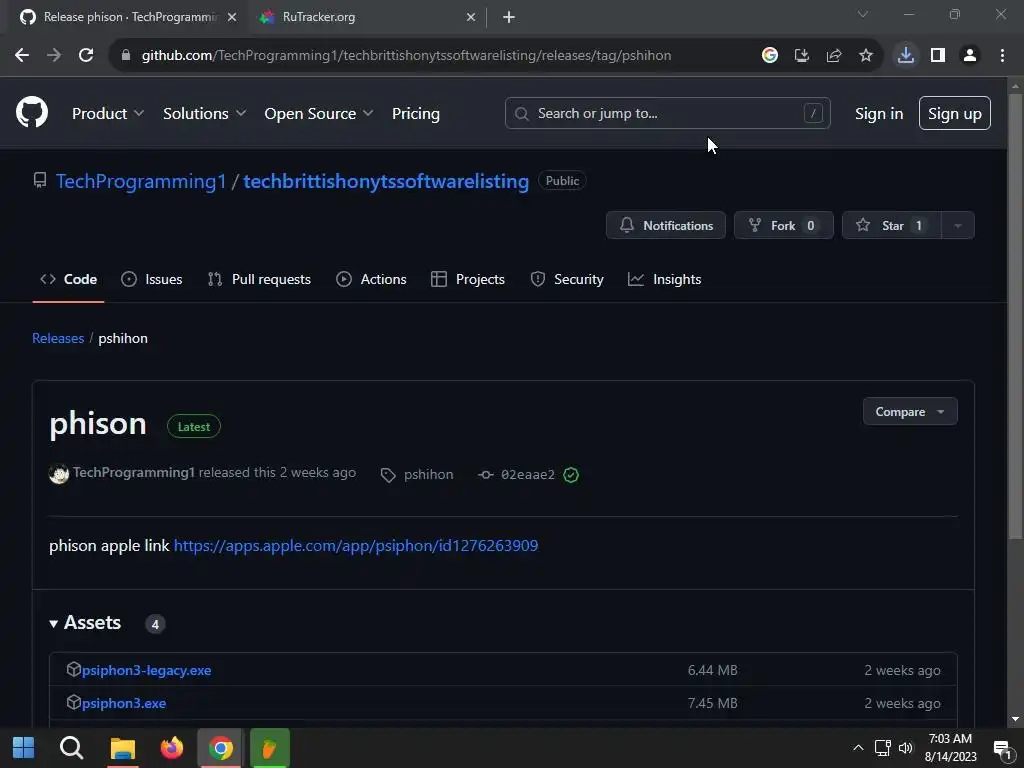Fork the repository

pos(784,225)
